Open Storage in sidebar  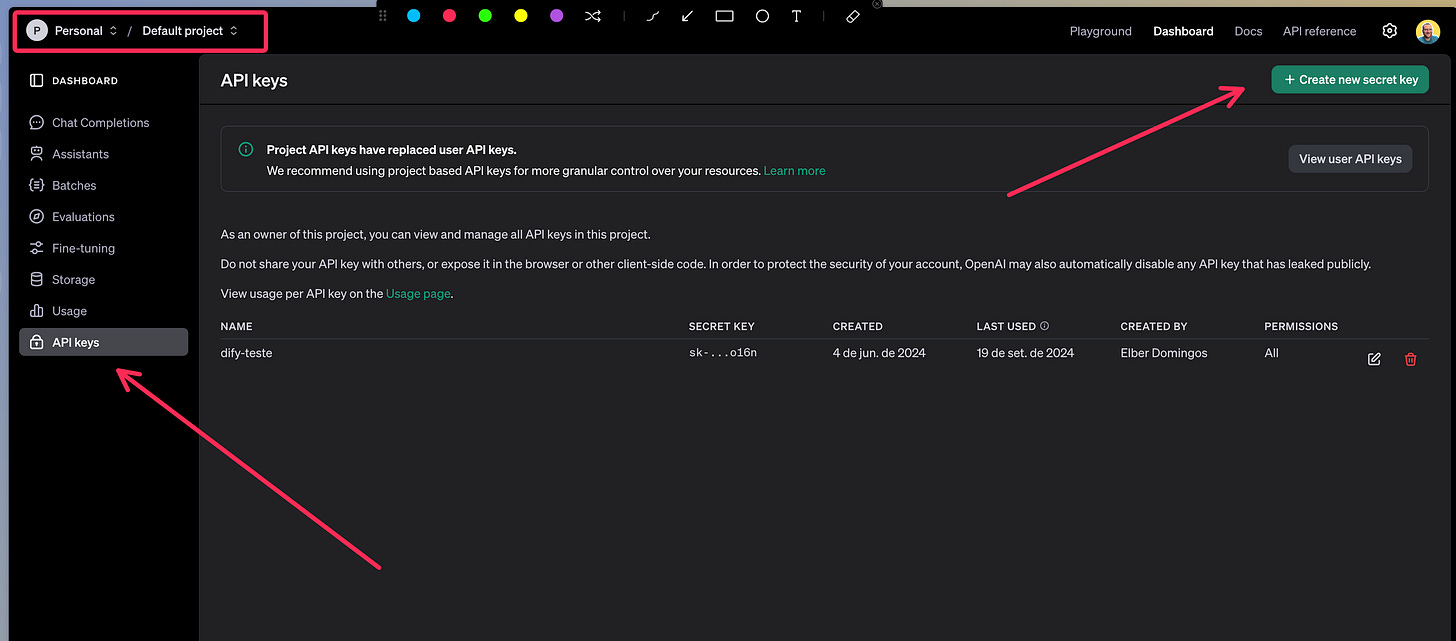pyautogui.click(x=103, y=279)
